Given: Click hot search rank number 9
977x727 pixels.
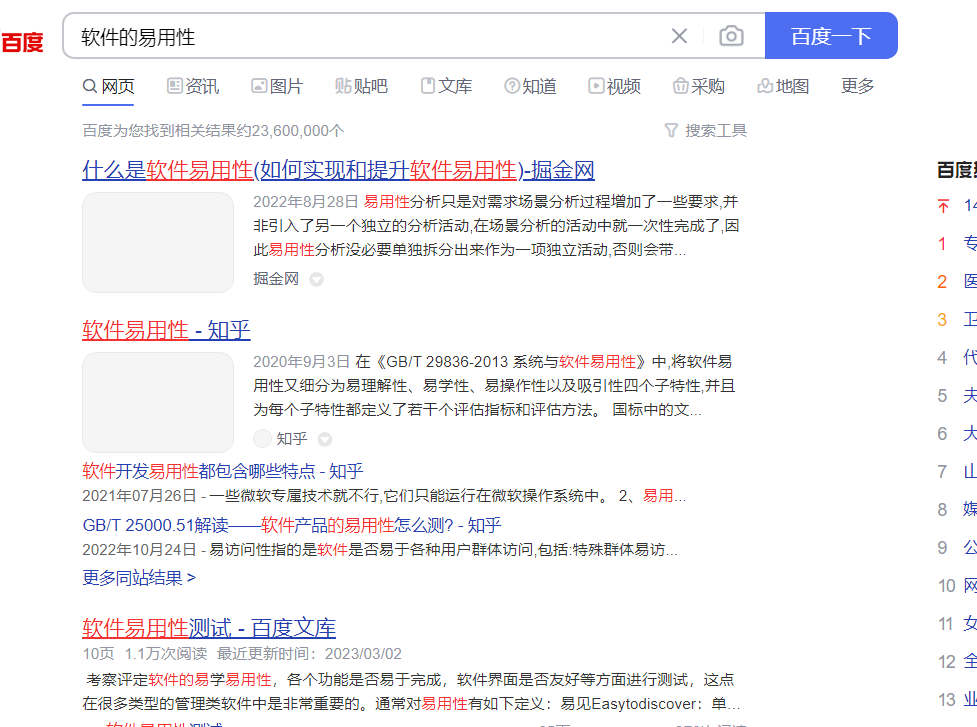Looking at the screenshot, I should pos(942,548).
